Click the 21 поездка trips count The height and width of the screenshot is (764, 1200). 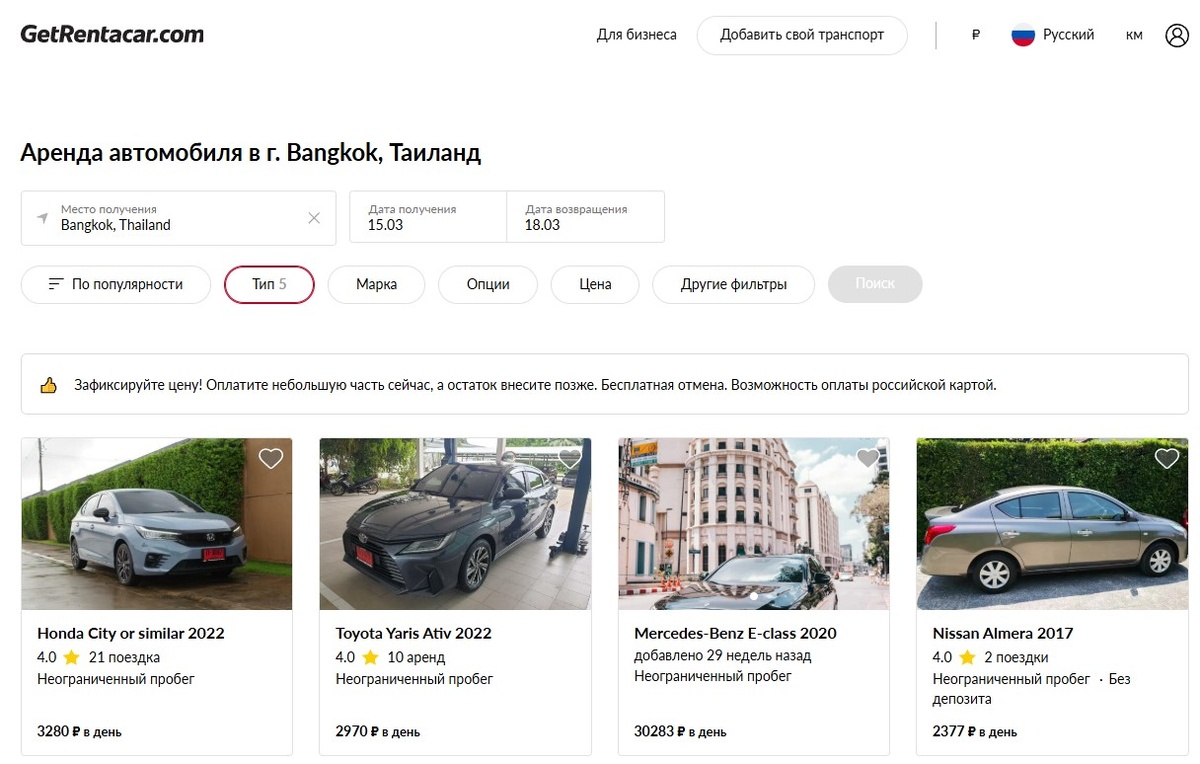[x=124, y=657]
